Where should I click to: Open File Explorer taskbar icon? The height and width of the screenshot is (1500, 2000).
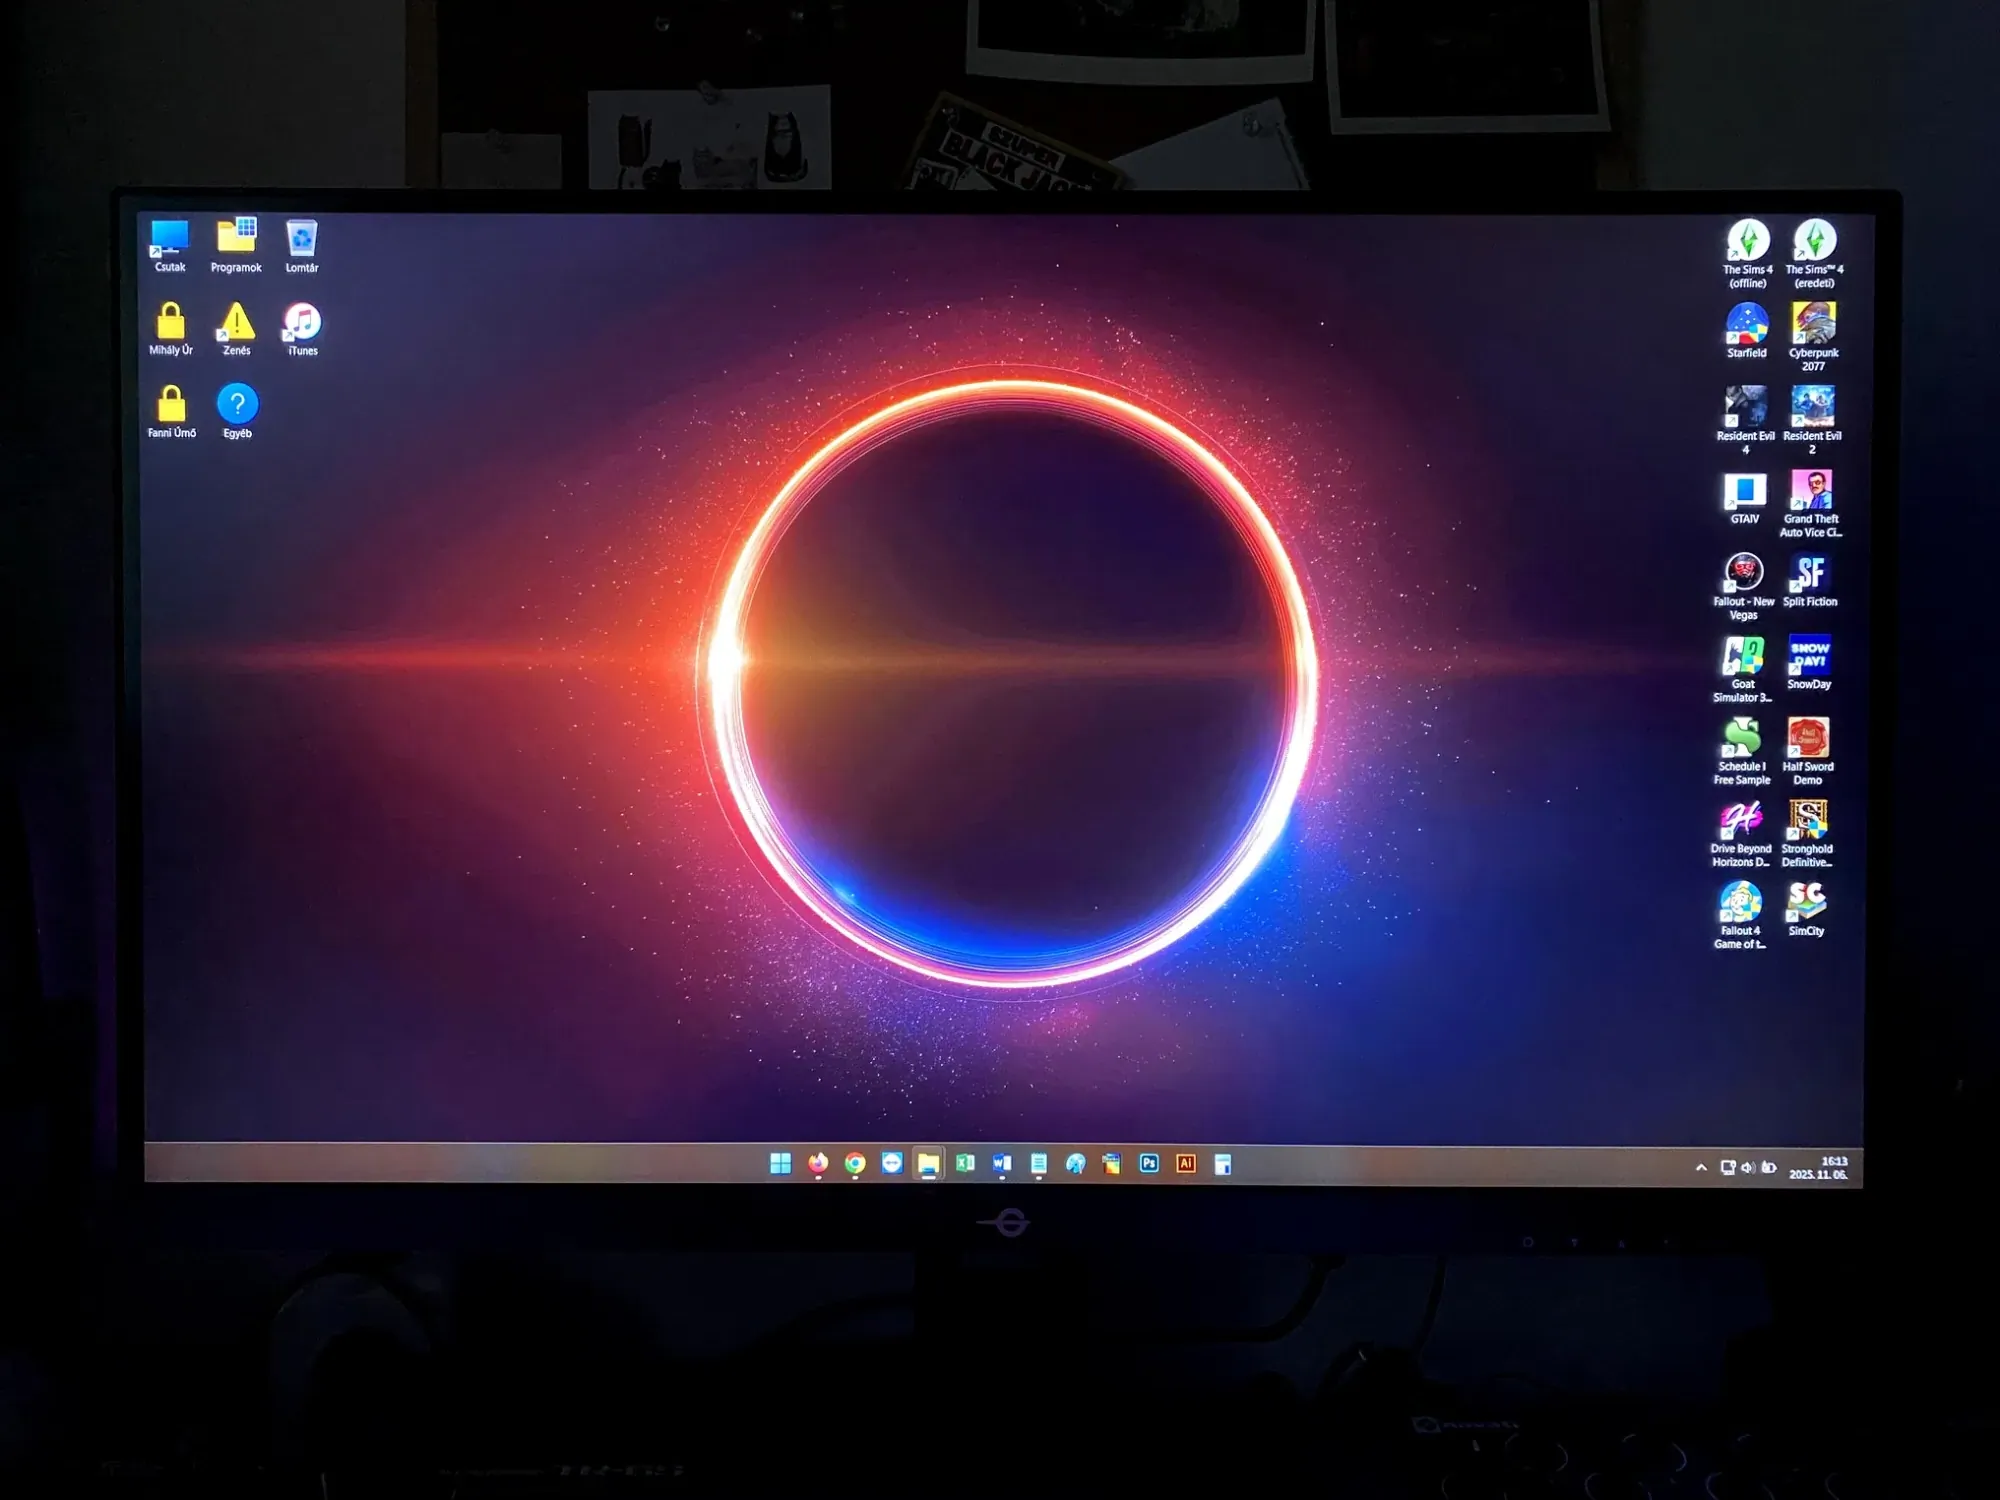[928, 1164]
